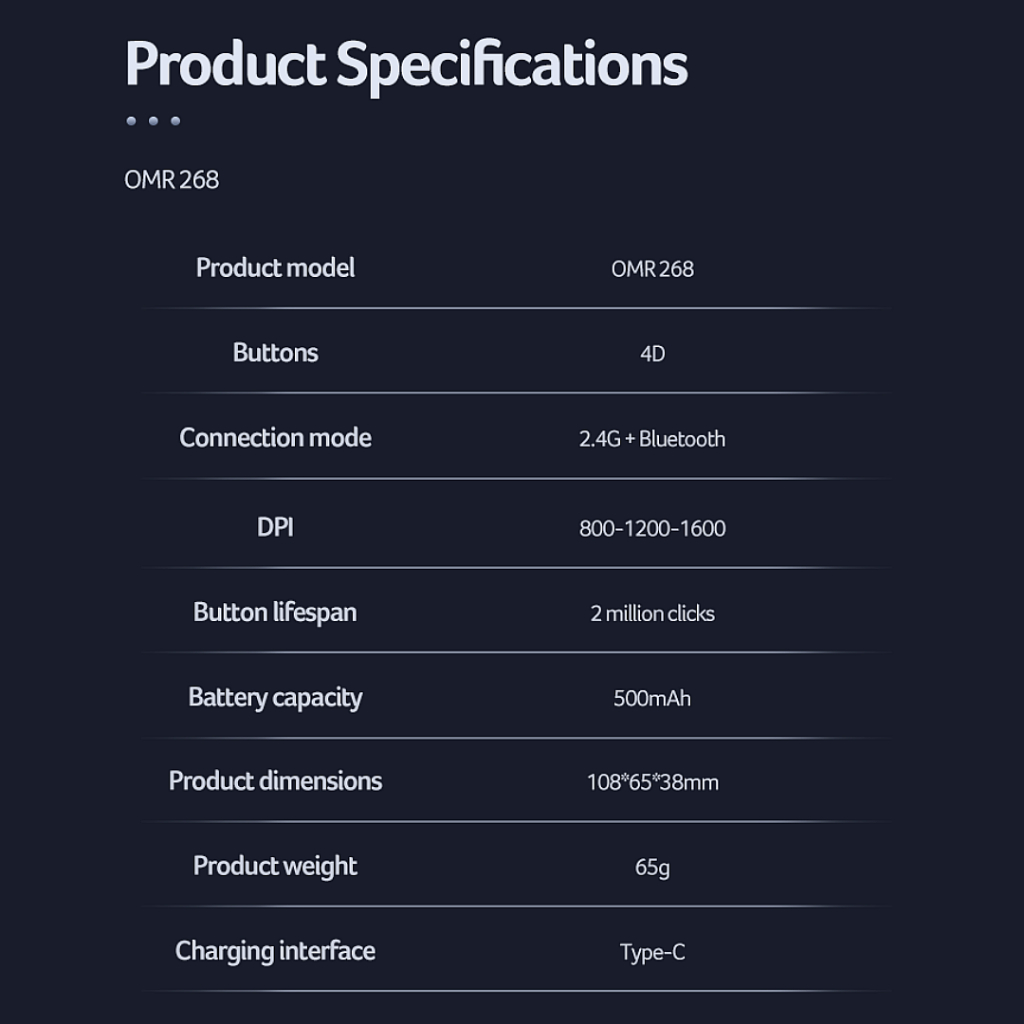Click the 4D buttons value
The width and height of the screenshot is (1024, 1024).
tap(652, 354)
